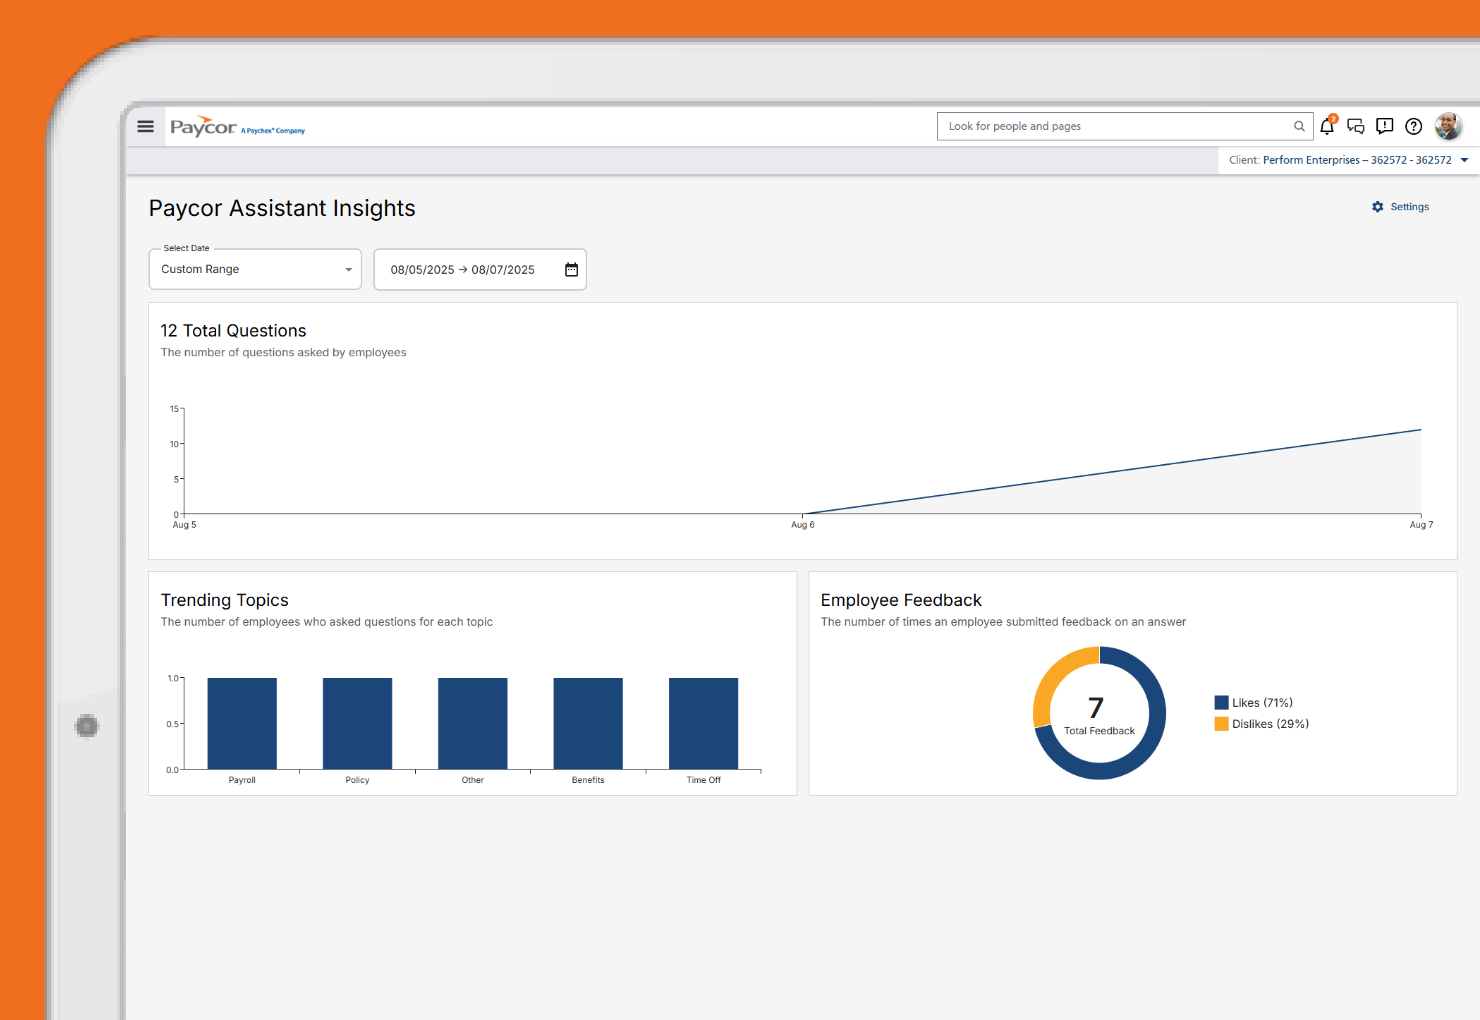
Task: Click the Time Off bar in Trending Topics
Action: tap(703, 724)
